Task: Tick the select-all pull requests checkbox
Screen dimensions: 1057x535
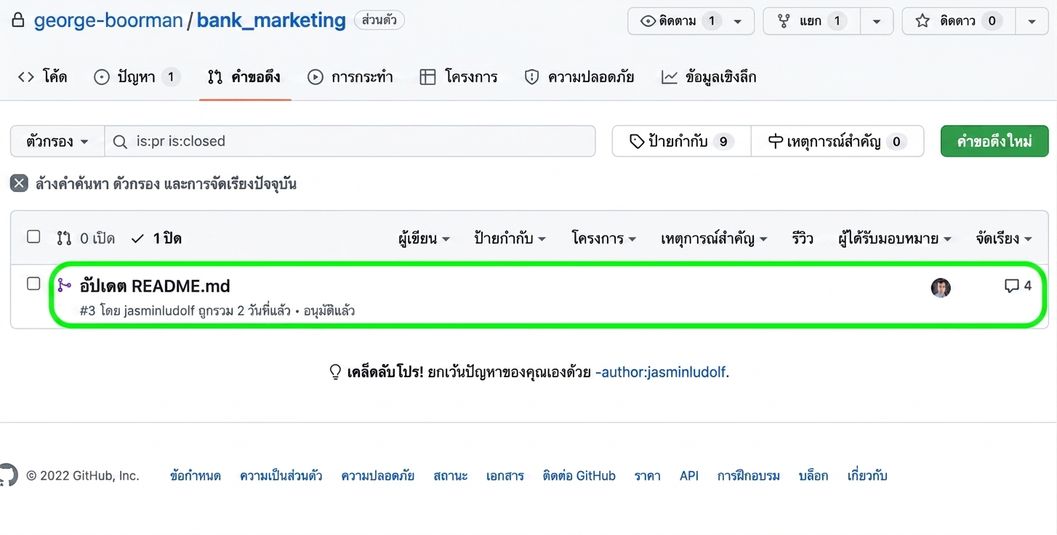Action: (x=33, y=237)
